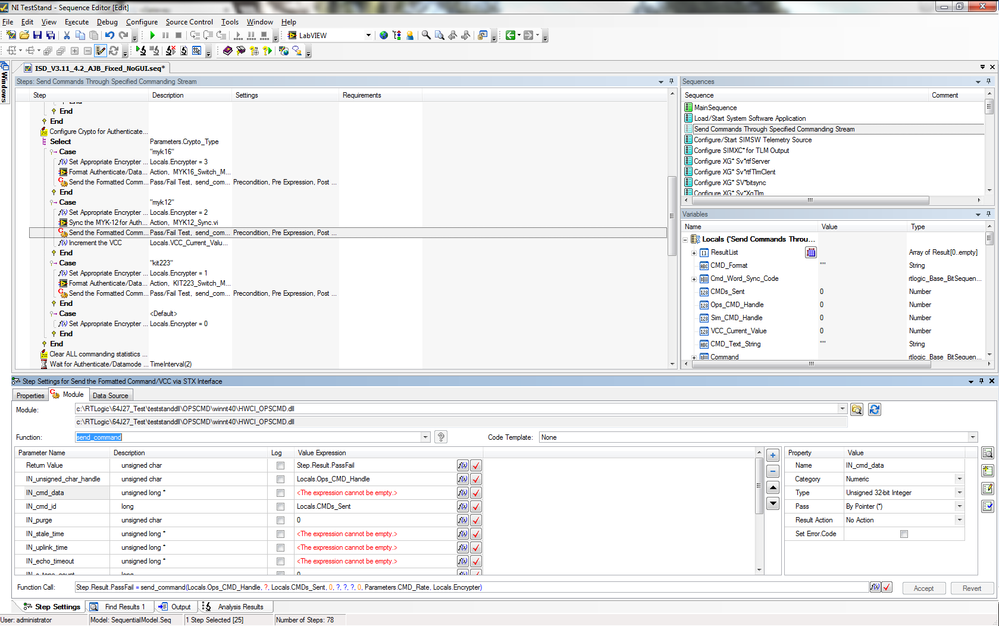This screenshot has width=999, height=626.
Task: Open the Execute menu
Action: tap(76, 22)
